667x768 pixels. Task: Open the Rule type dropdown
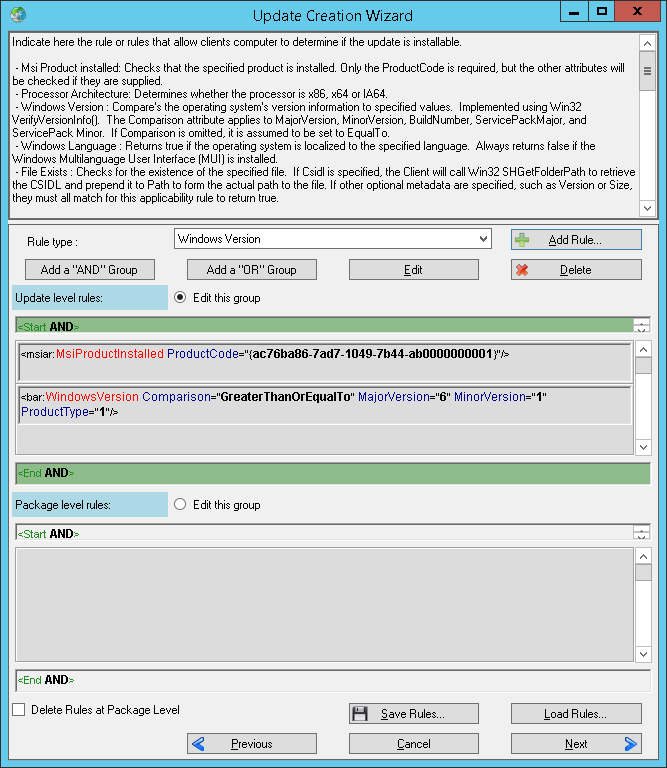click(333, 239)
